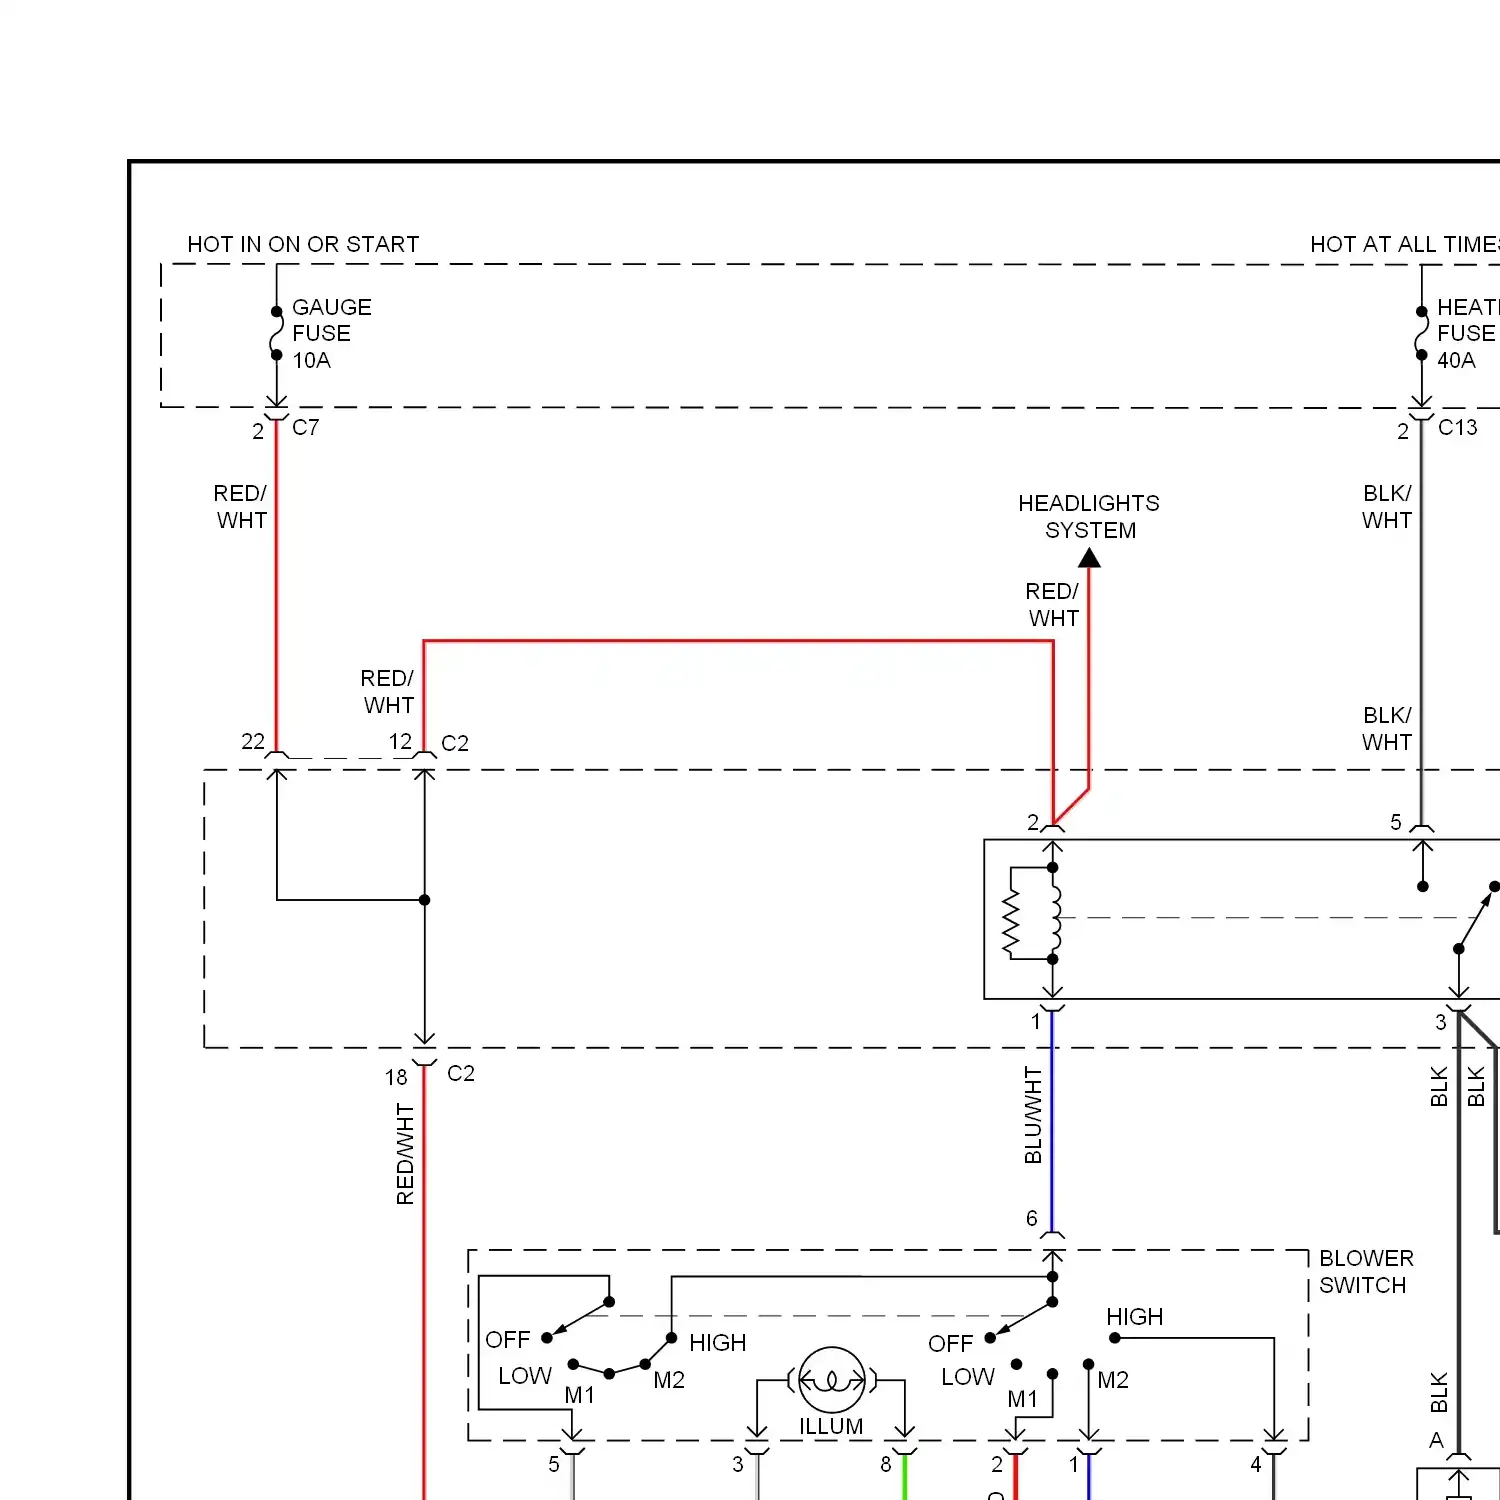The image size is (1500, 1500).
Task: Click the left M1 label
Action: coord(580,1394)
